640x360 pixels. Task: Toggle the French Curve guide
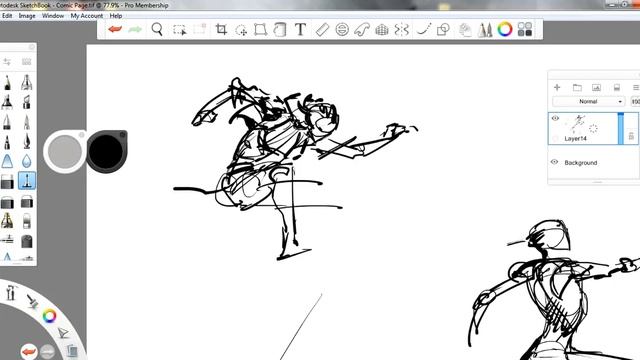[x=362, y=29]
